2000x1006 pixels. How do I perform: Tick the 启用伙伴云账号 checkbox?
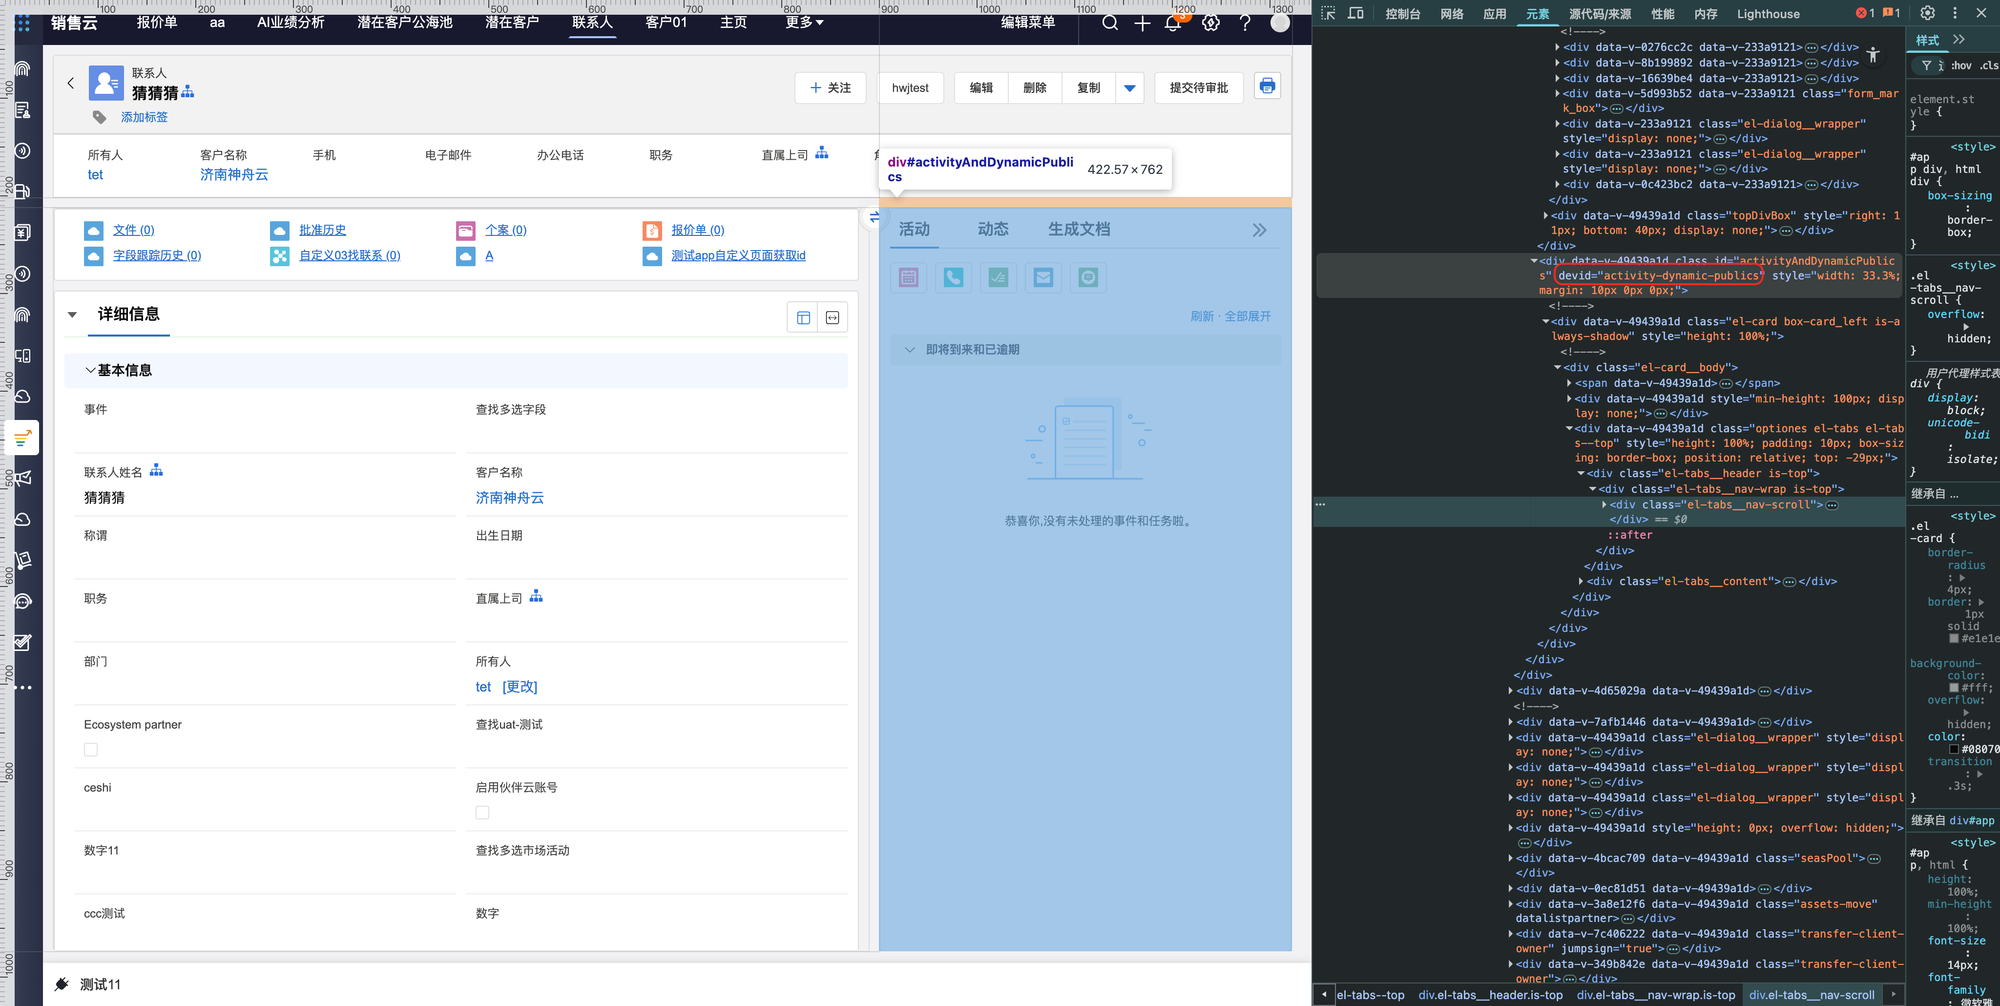point(483,813)
